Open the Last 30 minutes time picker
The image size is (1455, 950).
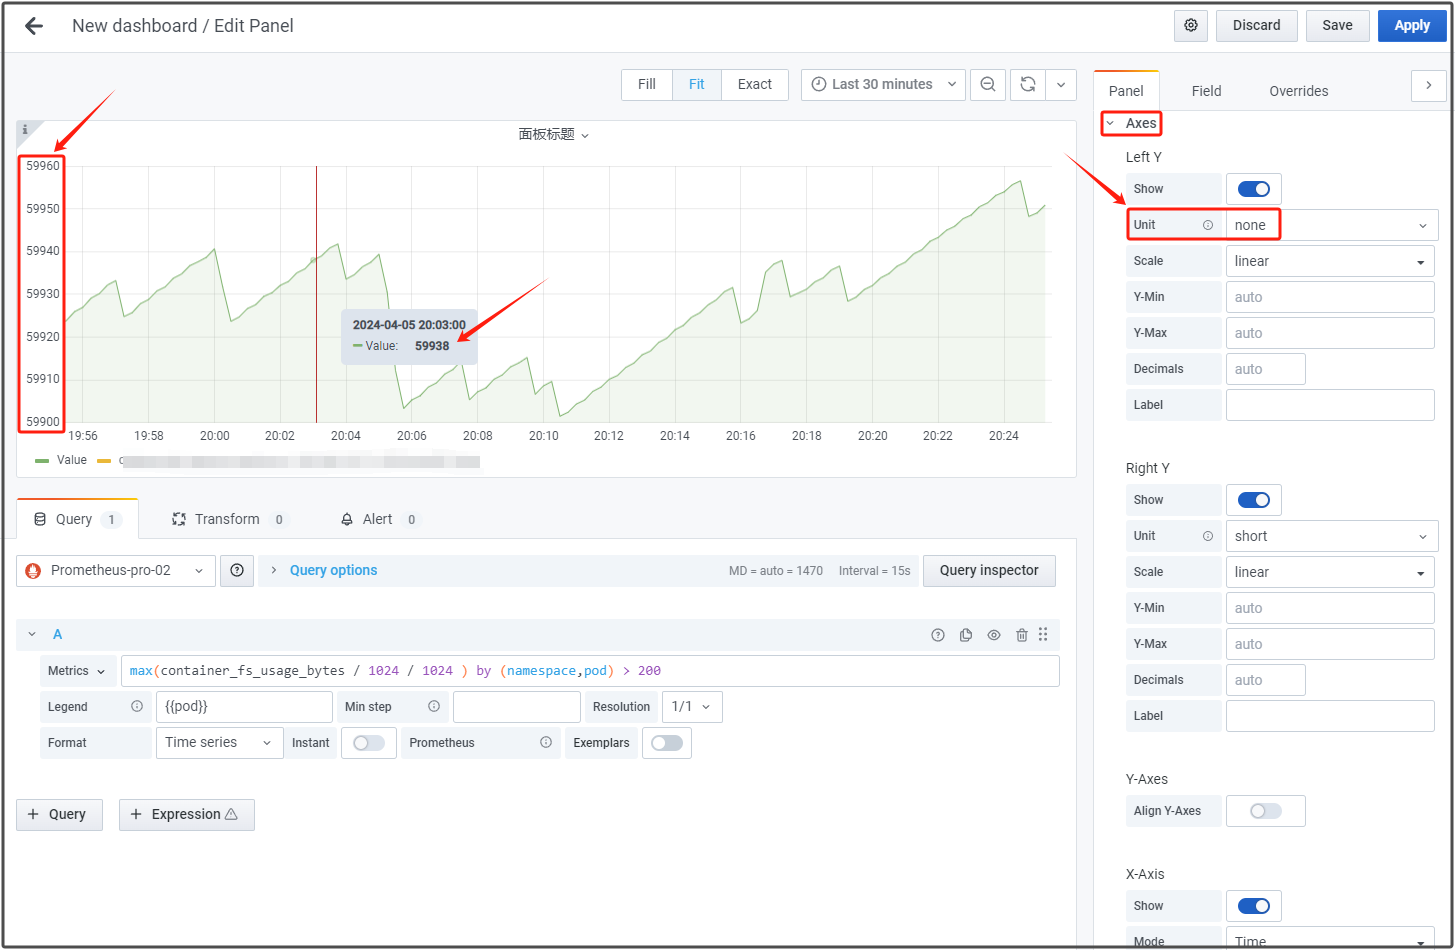[x=883, y=85]
